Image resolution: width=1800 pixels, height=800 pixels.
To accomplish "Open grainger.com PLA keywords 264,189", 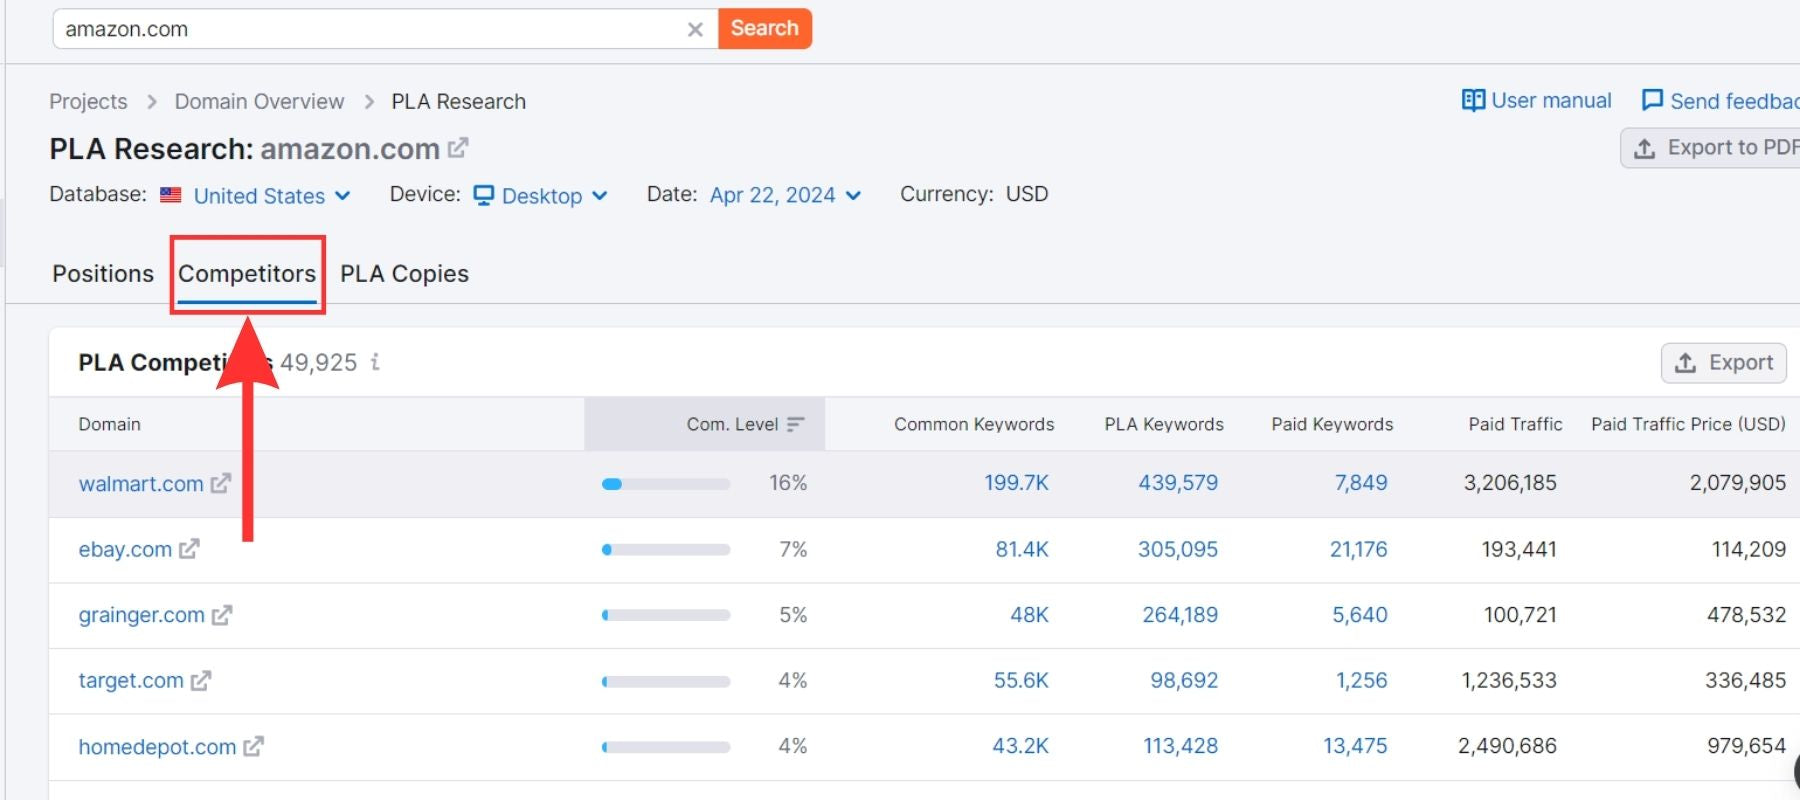I will [x=1180, y=615].
